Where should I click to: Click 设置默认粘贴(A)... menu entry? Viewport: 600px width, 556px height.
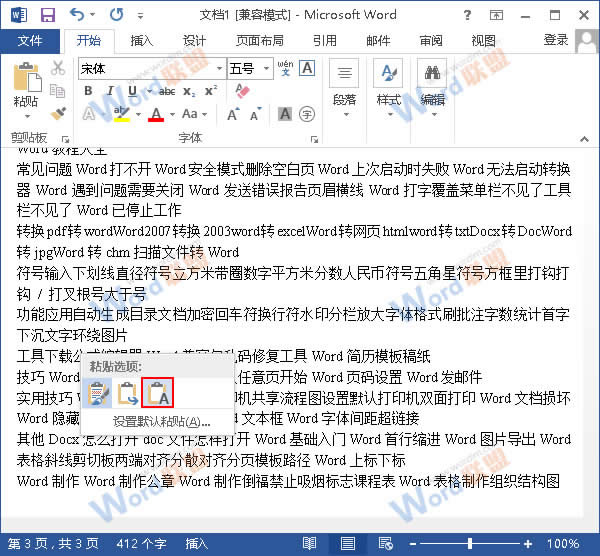161,422
